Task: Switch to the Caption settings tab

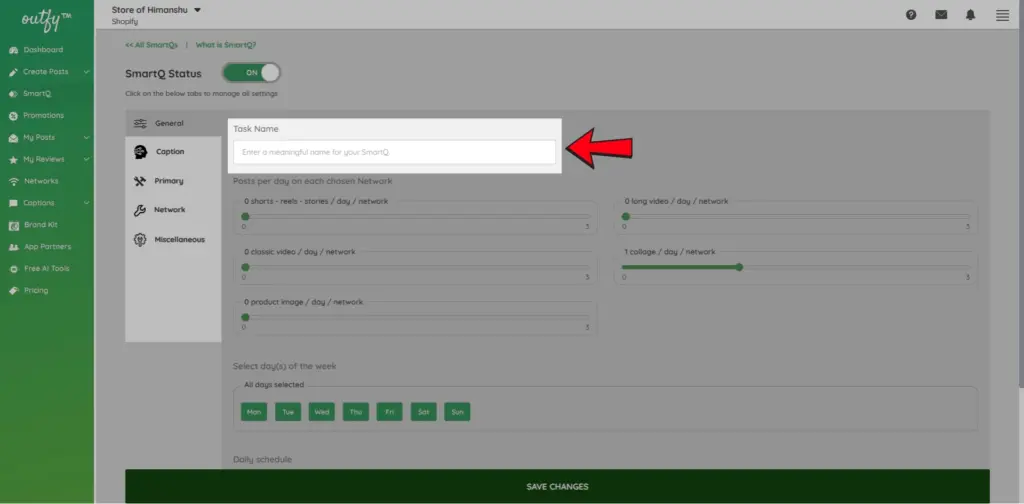Action: click(x=170, y=152)
